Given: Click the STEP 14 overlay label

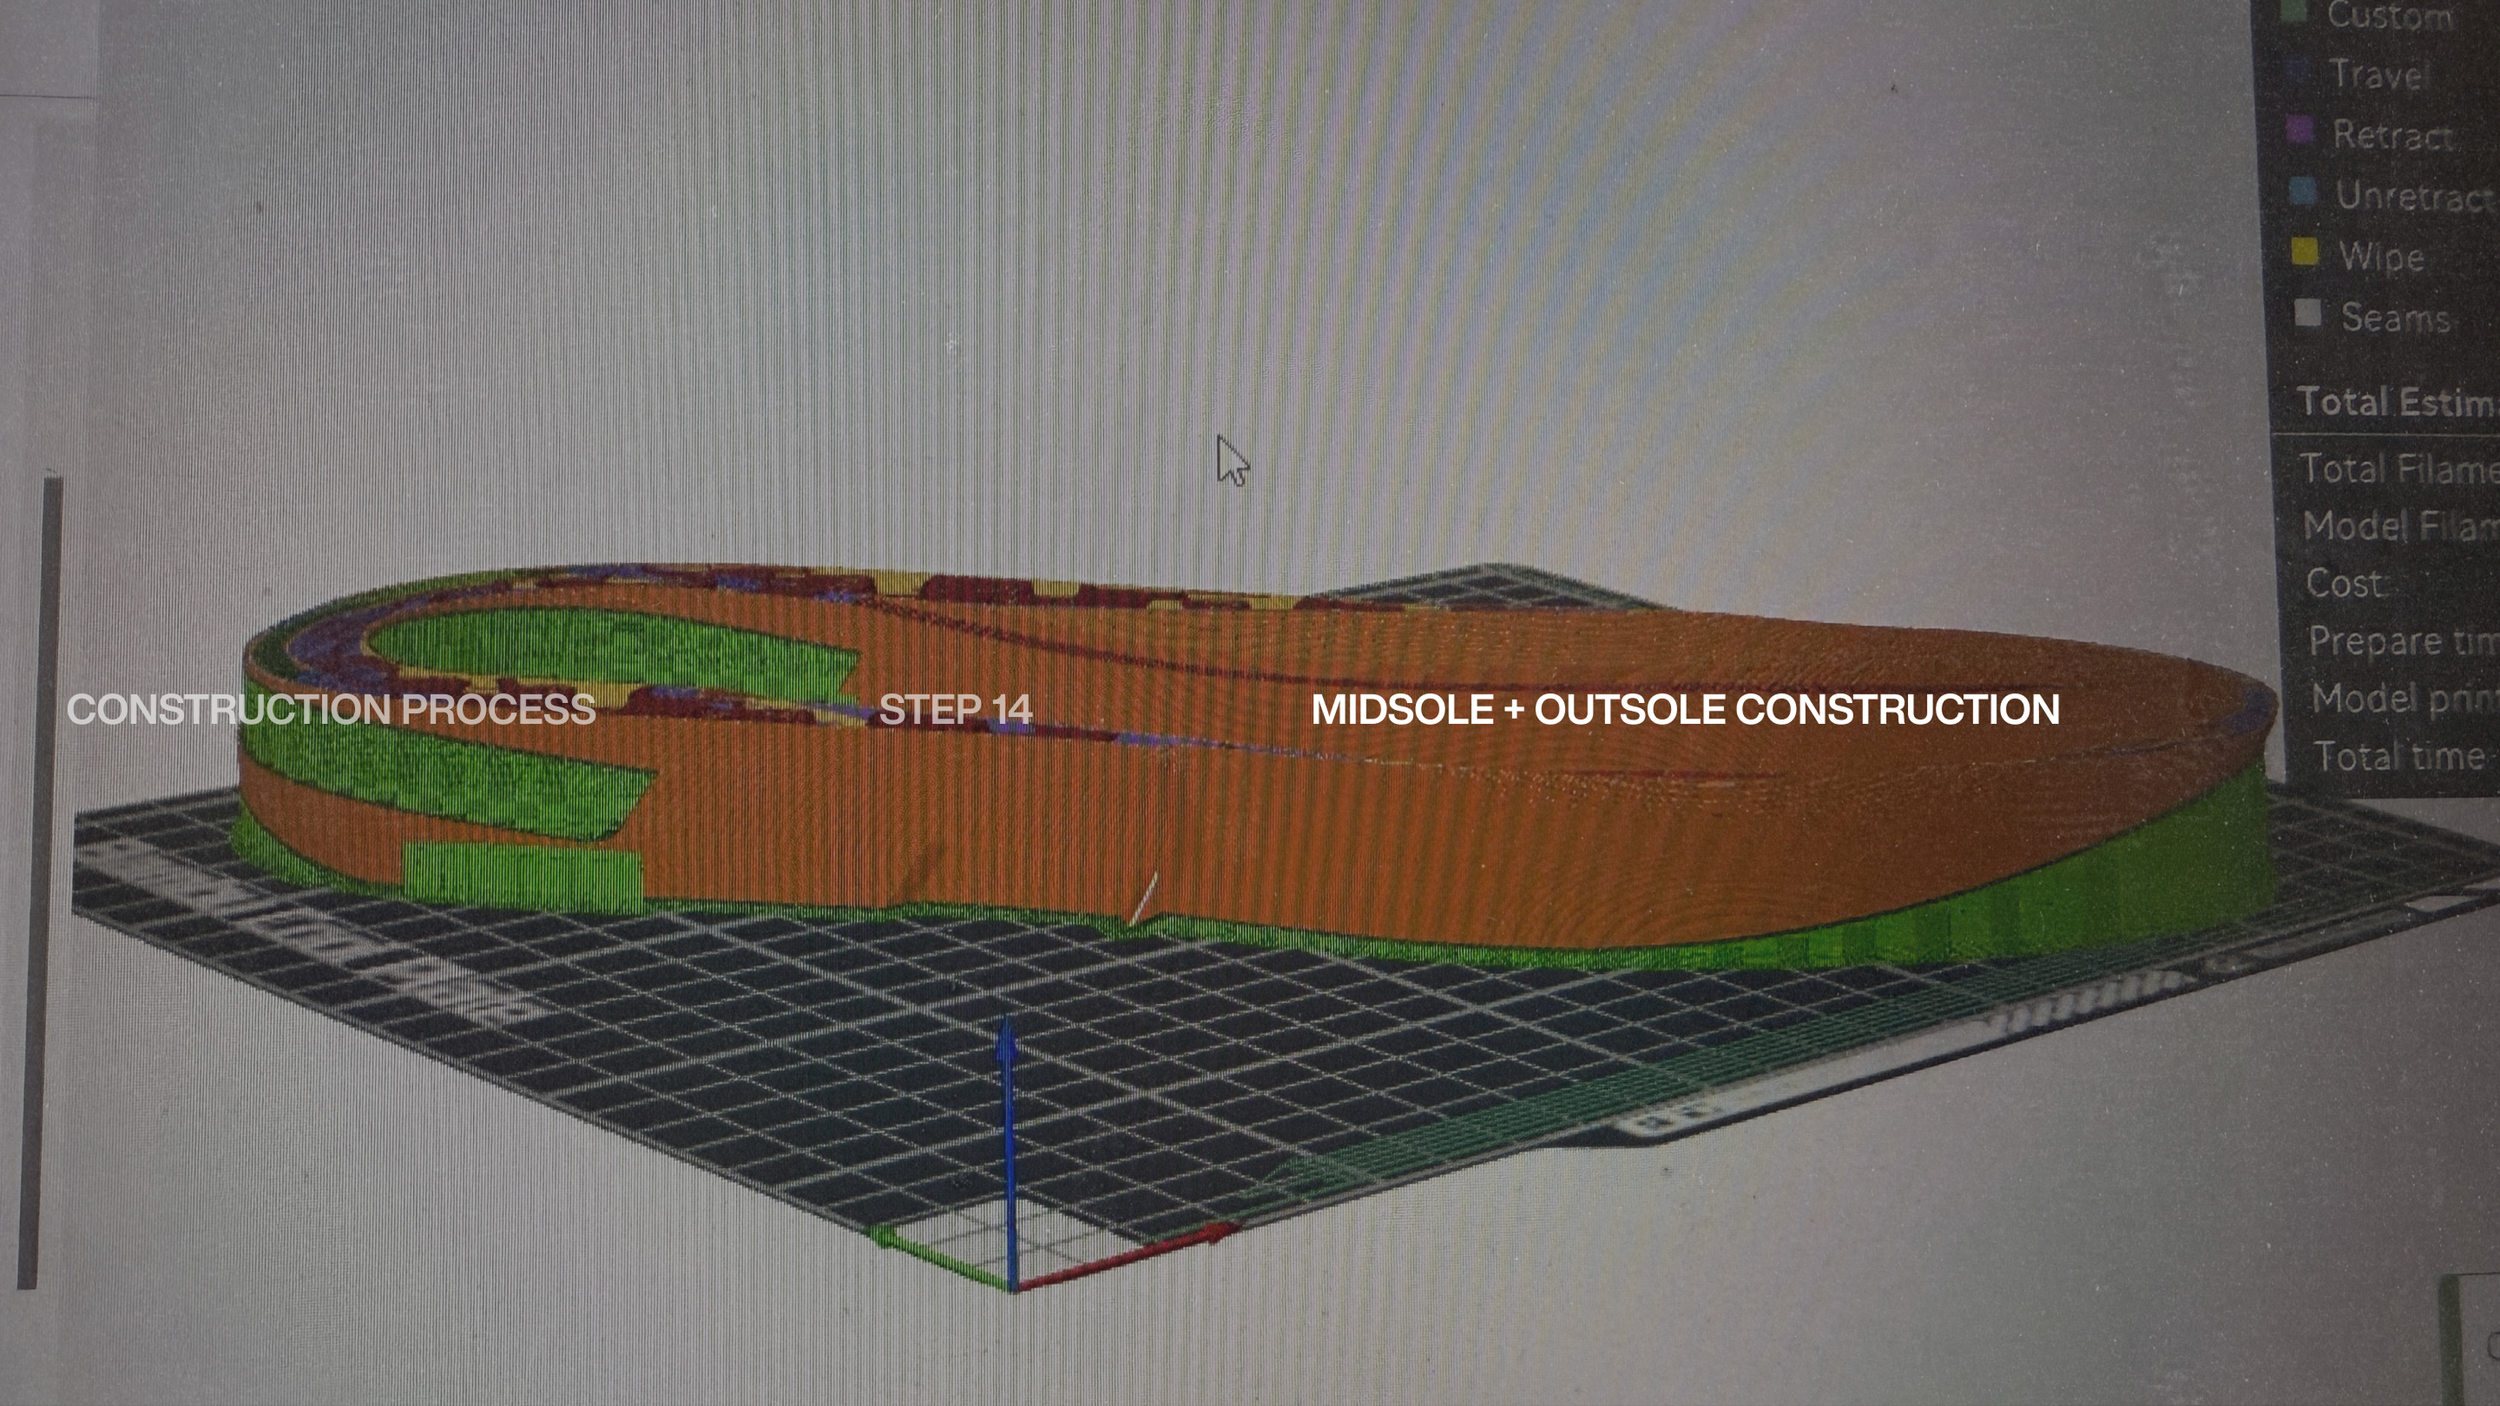Looking at the screenshot, I should 954,709.
